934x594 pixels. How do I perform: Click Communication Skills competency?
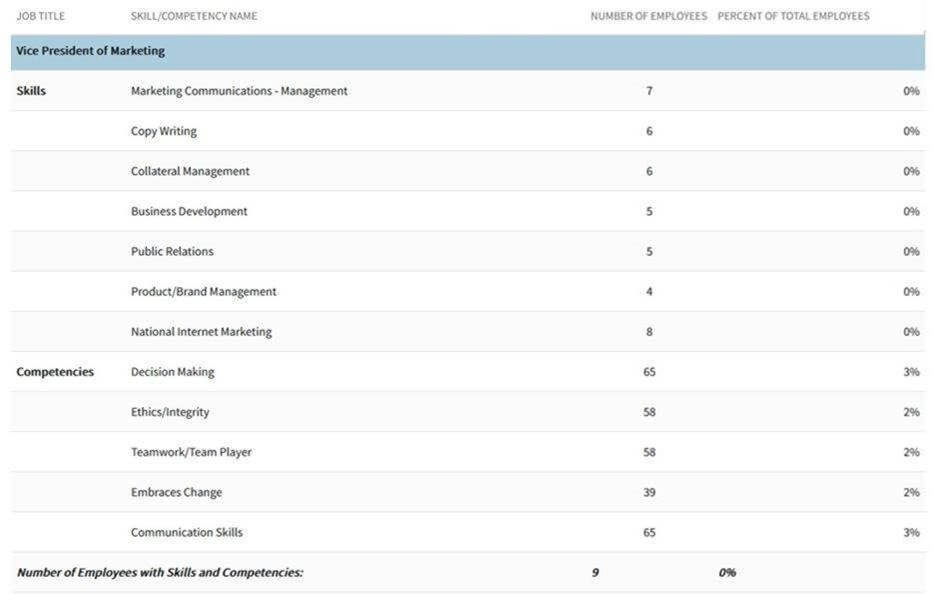click(x=187, y=532)
